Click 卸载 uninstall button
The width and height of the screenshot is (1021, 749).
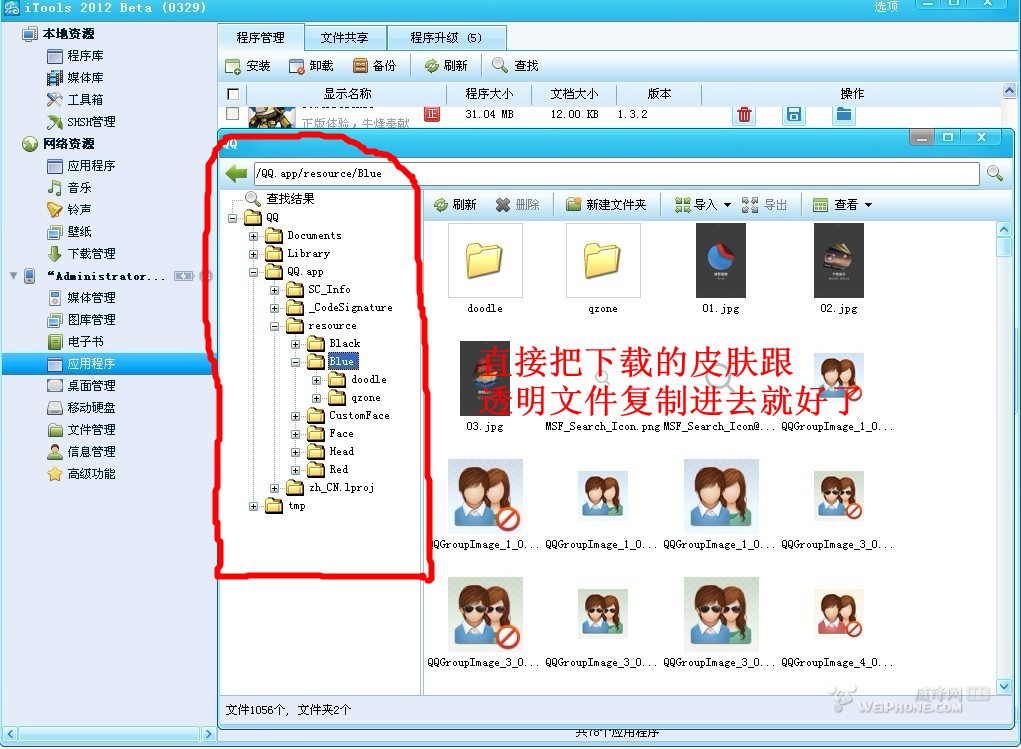pos(311,66)
